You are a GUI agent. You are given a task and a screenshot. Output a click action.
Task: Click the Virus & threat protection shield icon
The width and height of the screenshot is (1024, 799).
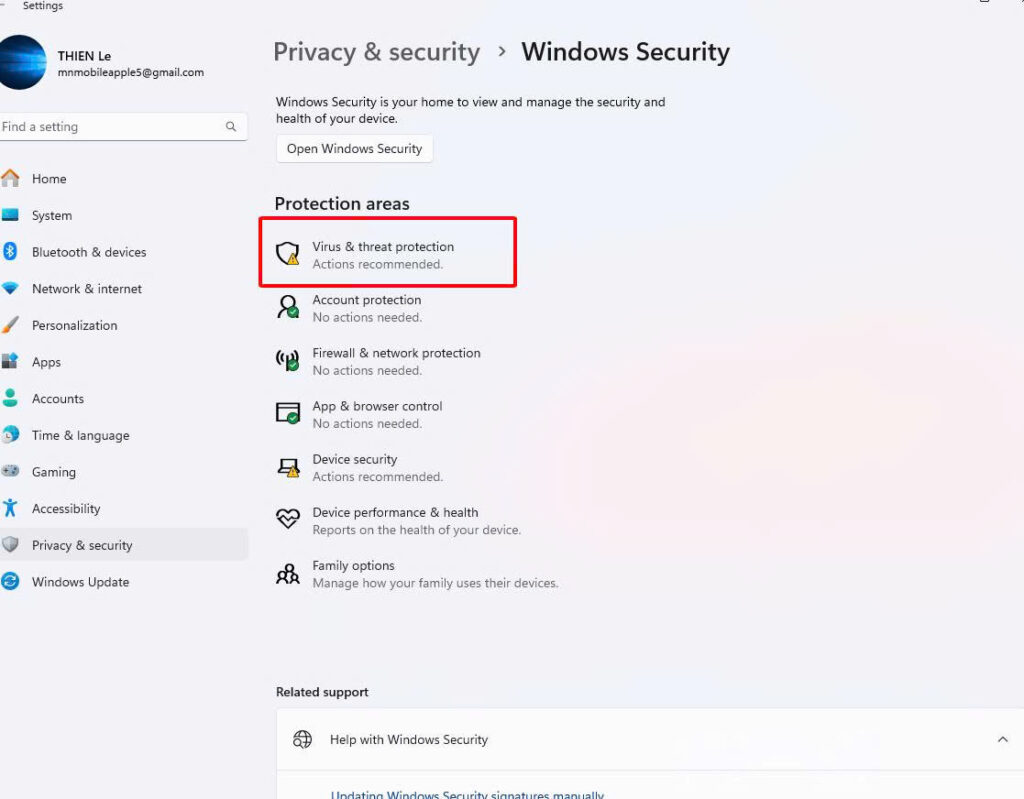click(x=288, y=254)
